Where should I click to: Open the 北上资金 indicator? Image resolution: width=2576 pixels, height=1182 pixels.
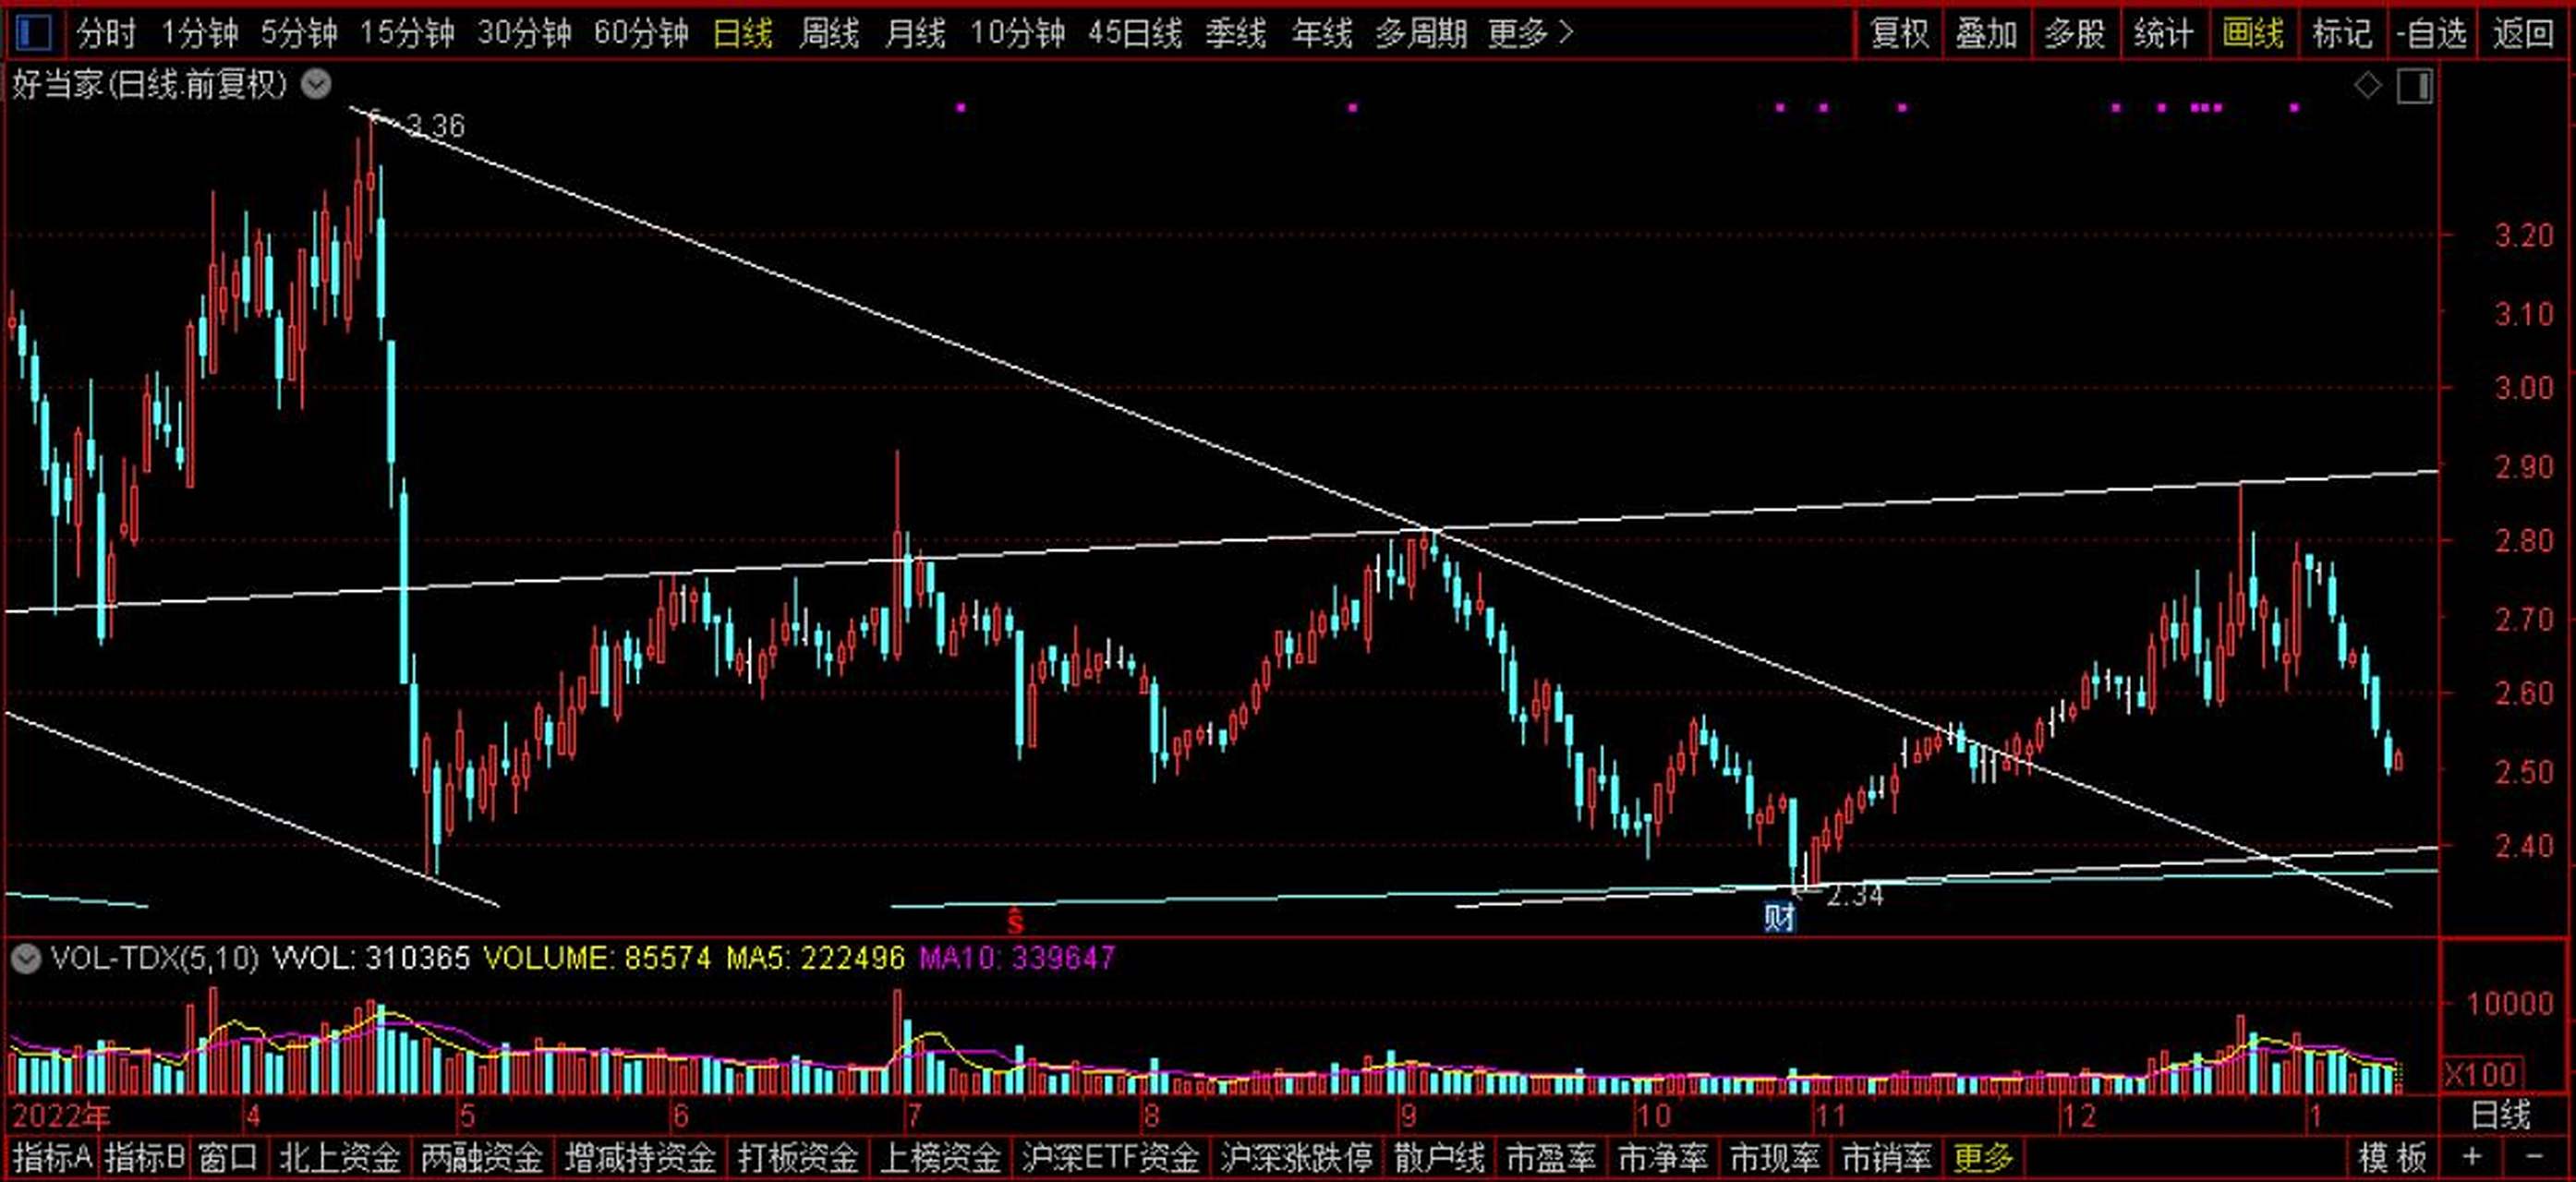339,1158
